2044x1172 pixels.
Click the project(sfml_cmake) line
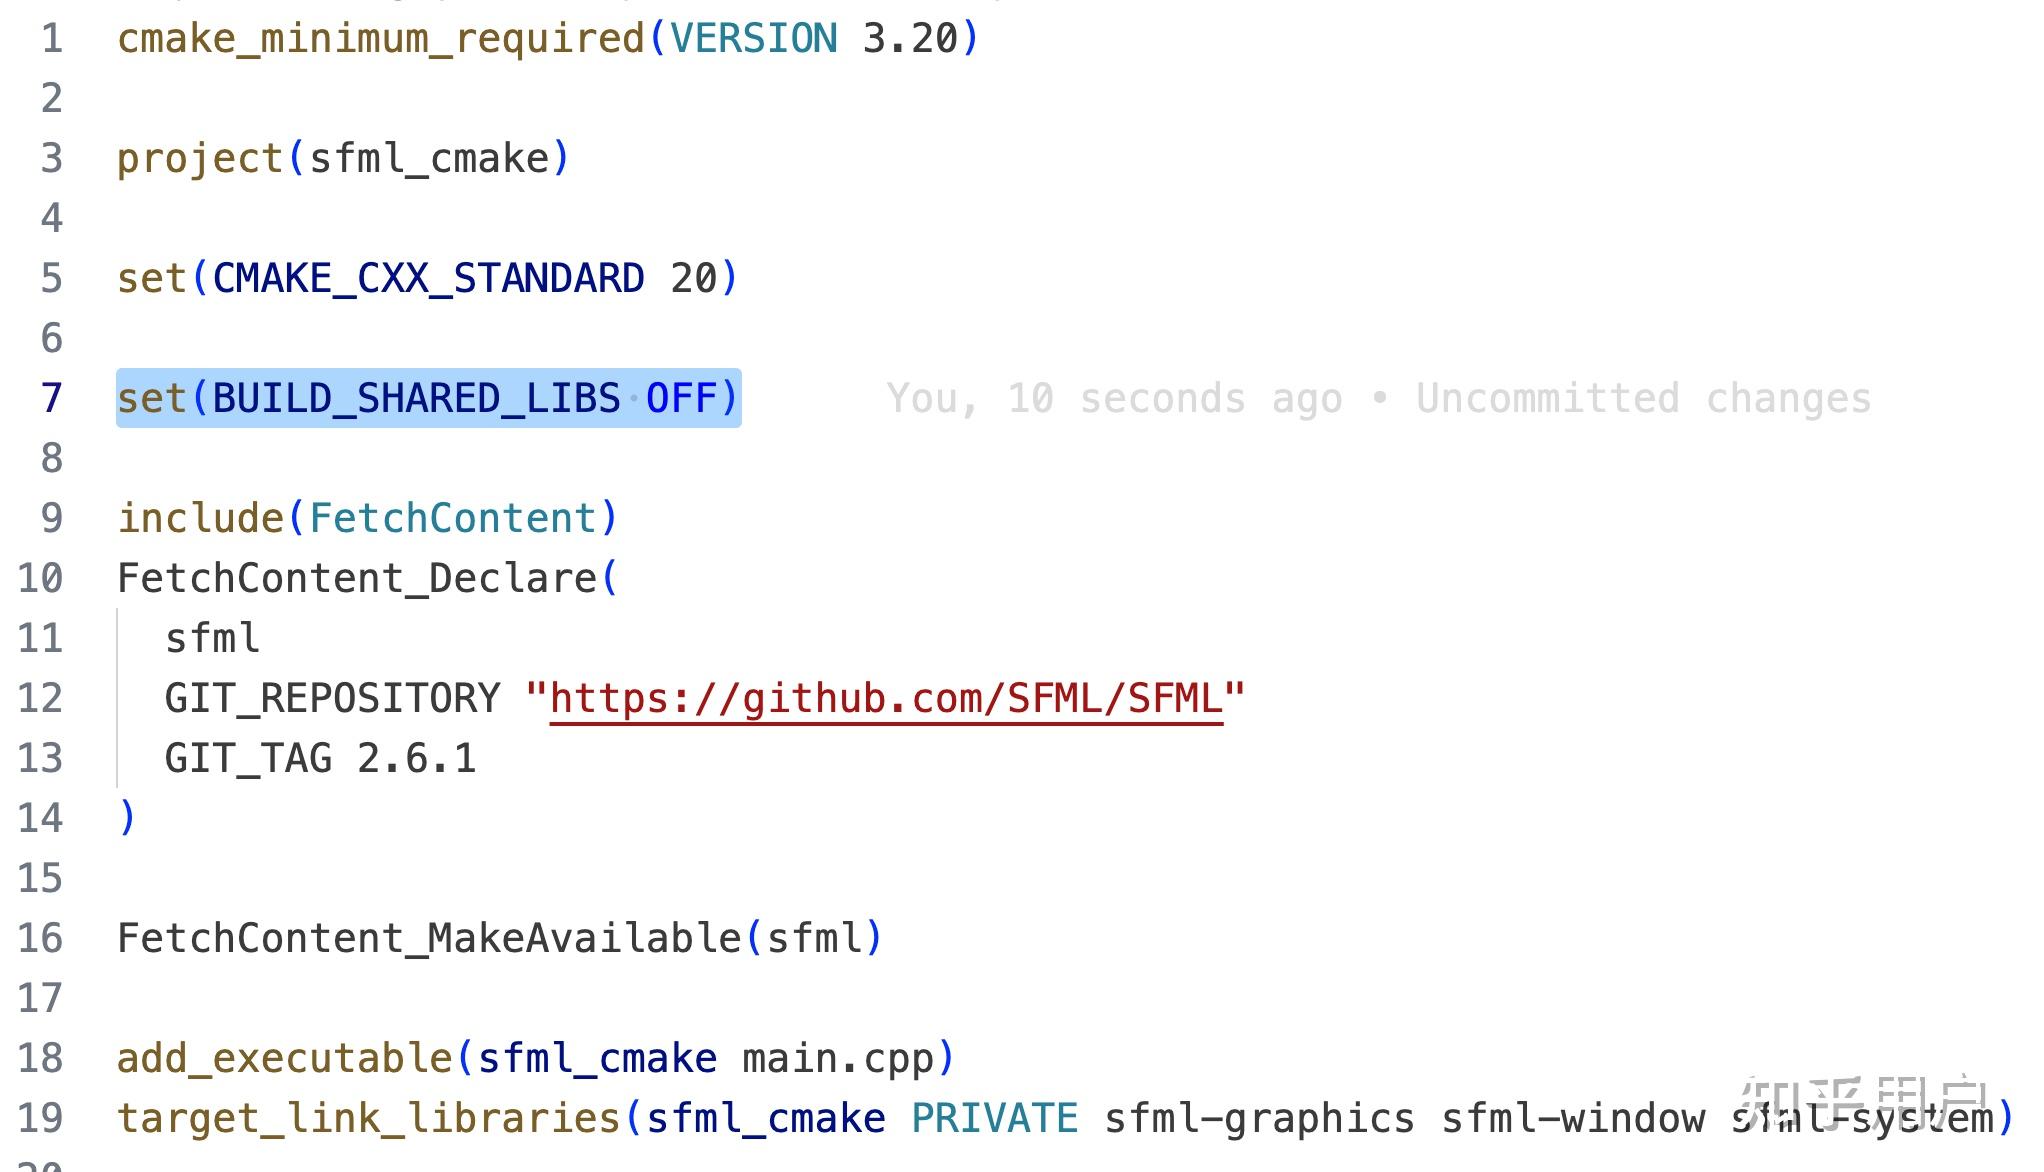click(x=343, y=158)
